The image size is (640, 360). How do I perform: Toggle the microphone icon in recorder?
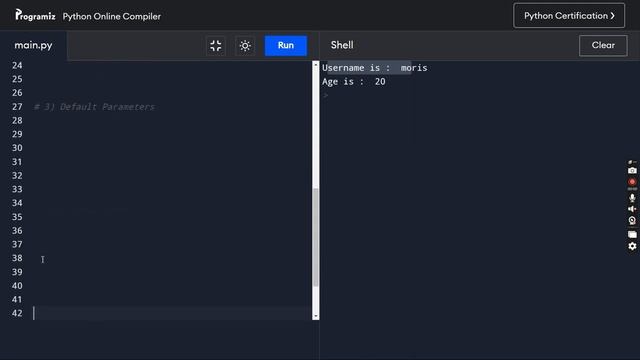pyautogui.click(x=632, y=198)
